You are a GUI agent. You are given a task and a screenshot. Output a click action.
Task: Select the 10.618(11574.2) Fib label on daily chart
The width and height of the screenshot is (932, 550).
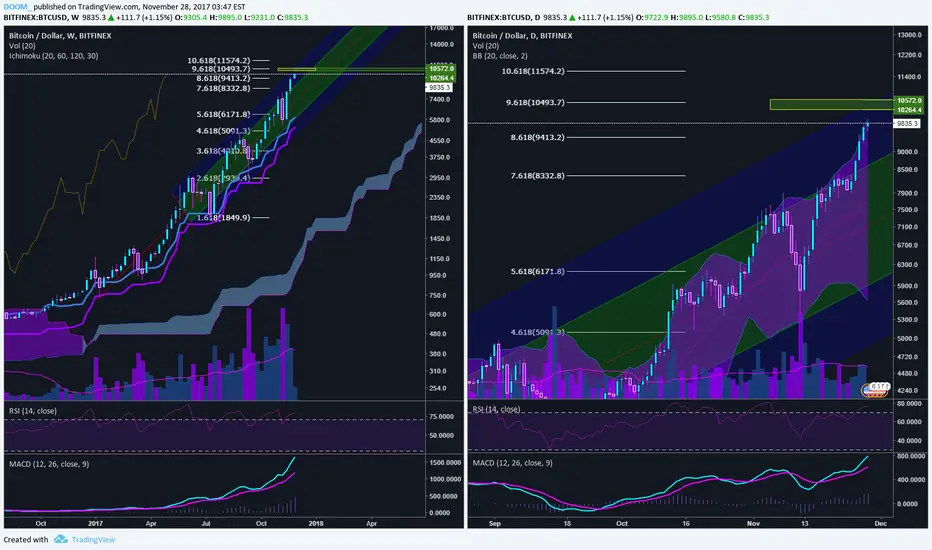point(533,71)
